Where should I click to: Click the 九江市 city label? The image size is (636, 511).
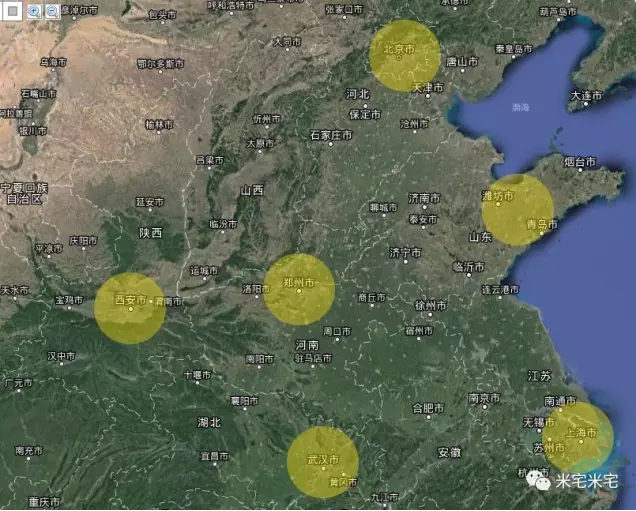click(x=385, y=497)
